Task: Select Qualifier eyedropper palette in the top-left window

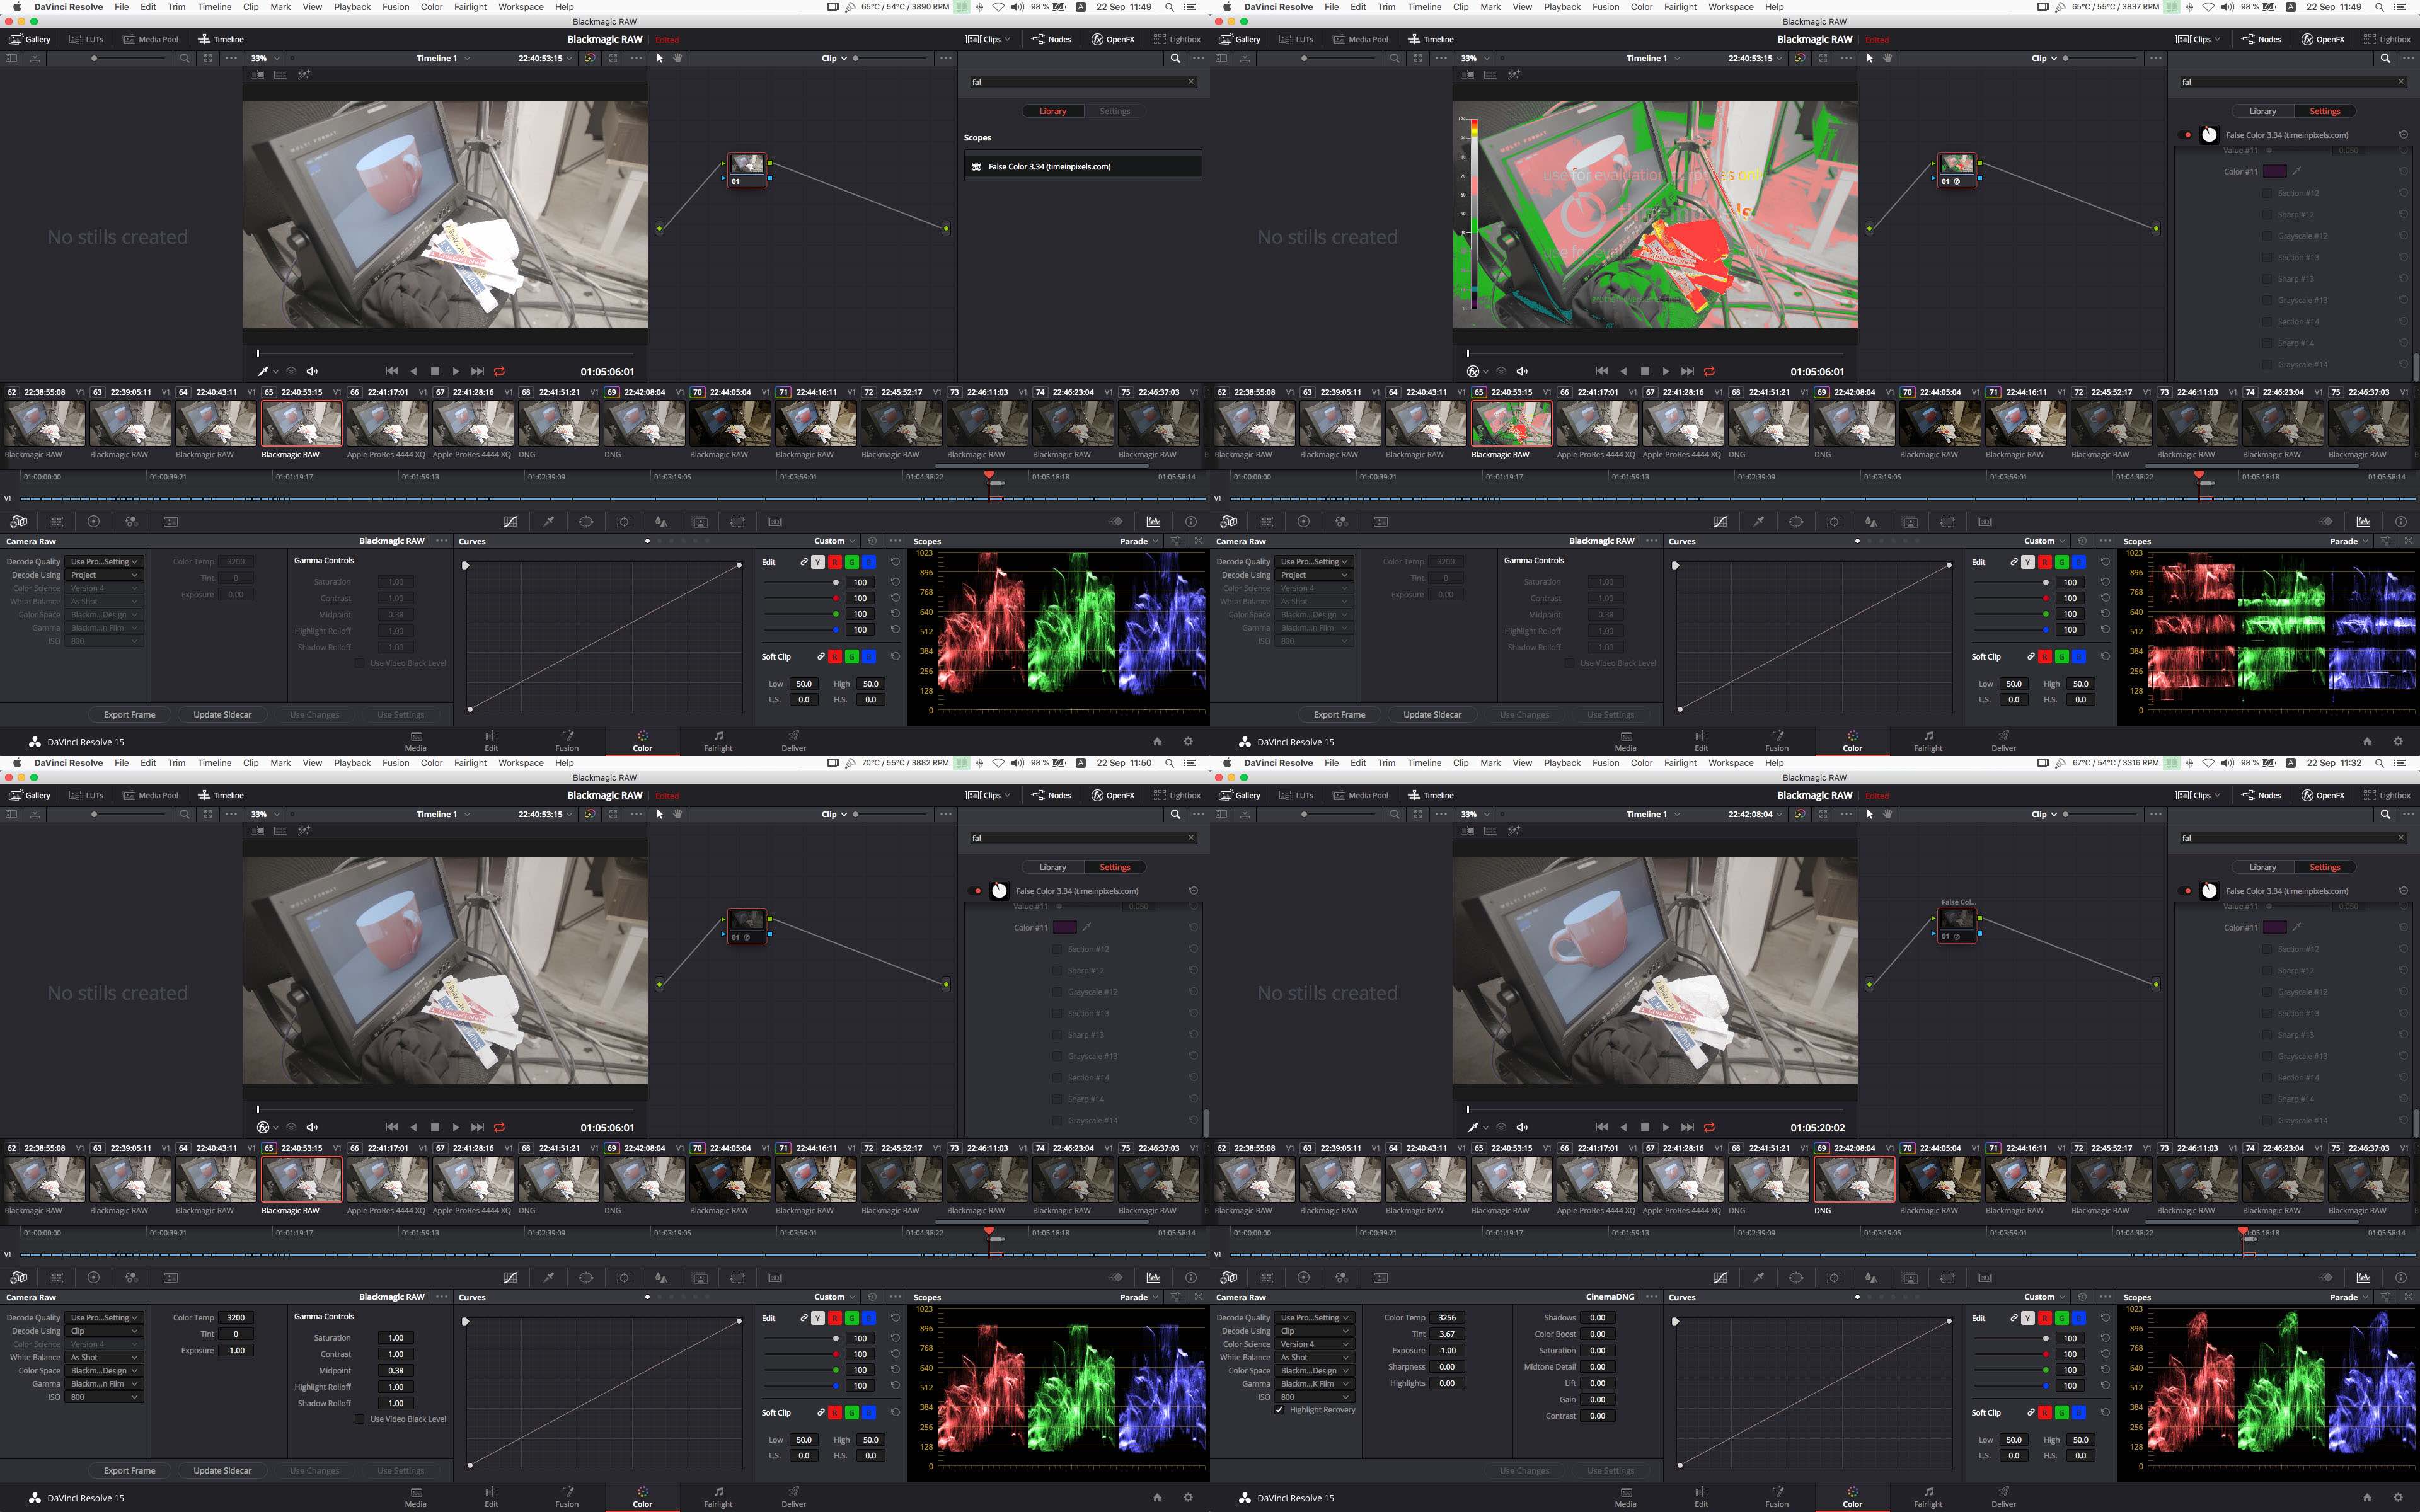Action: click(548, 521)
